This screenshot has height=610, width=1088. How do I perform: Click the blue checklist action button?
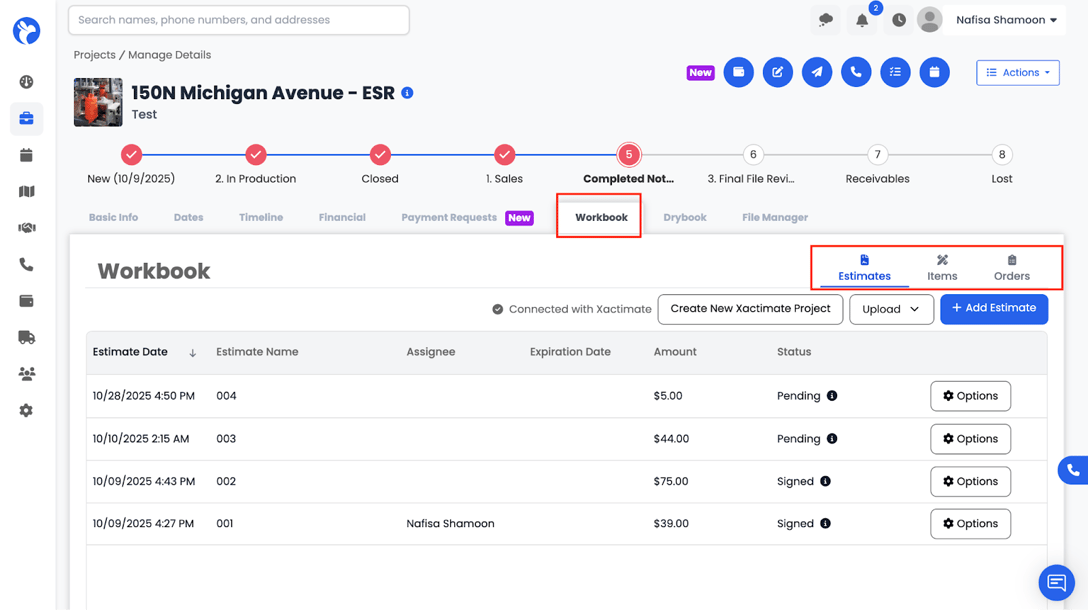[895, 72]
